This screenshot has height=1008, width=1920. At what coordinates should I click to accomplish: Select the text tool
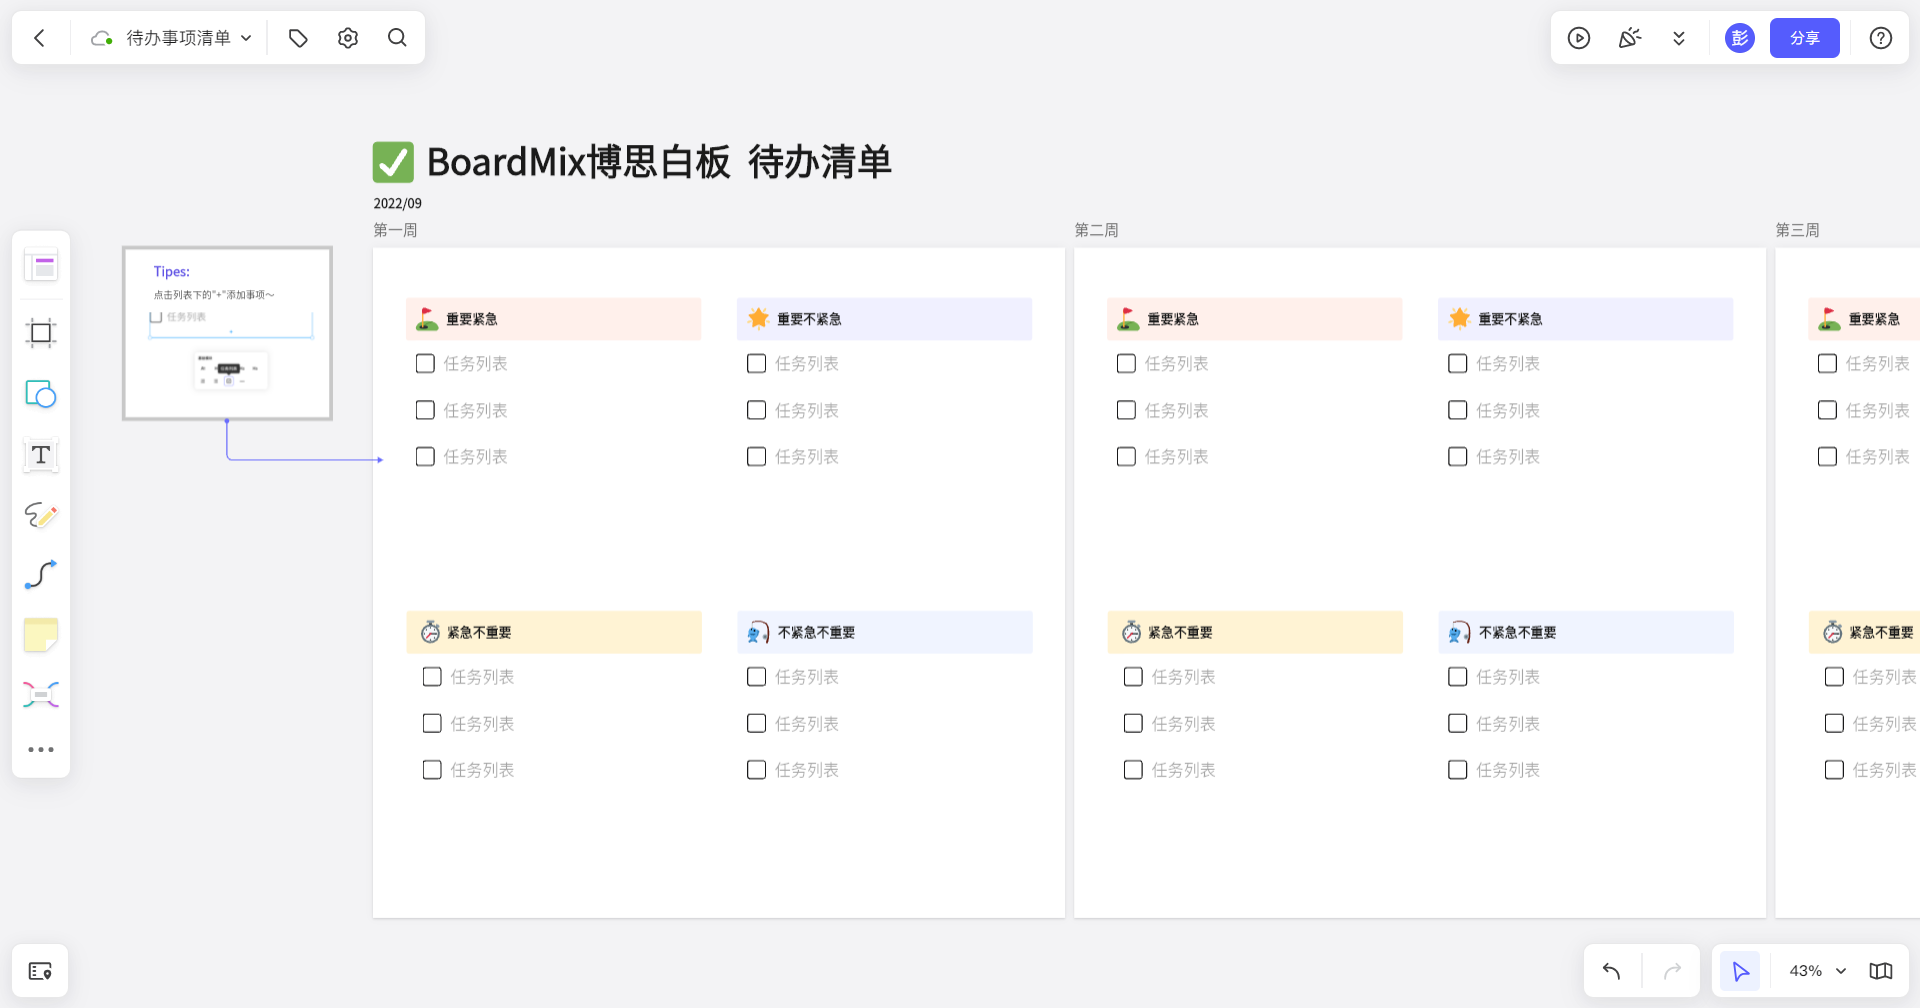pyautogui.click(x=41, y=455)
